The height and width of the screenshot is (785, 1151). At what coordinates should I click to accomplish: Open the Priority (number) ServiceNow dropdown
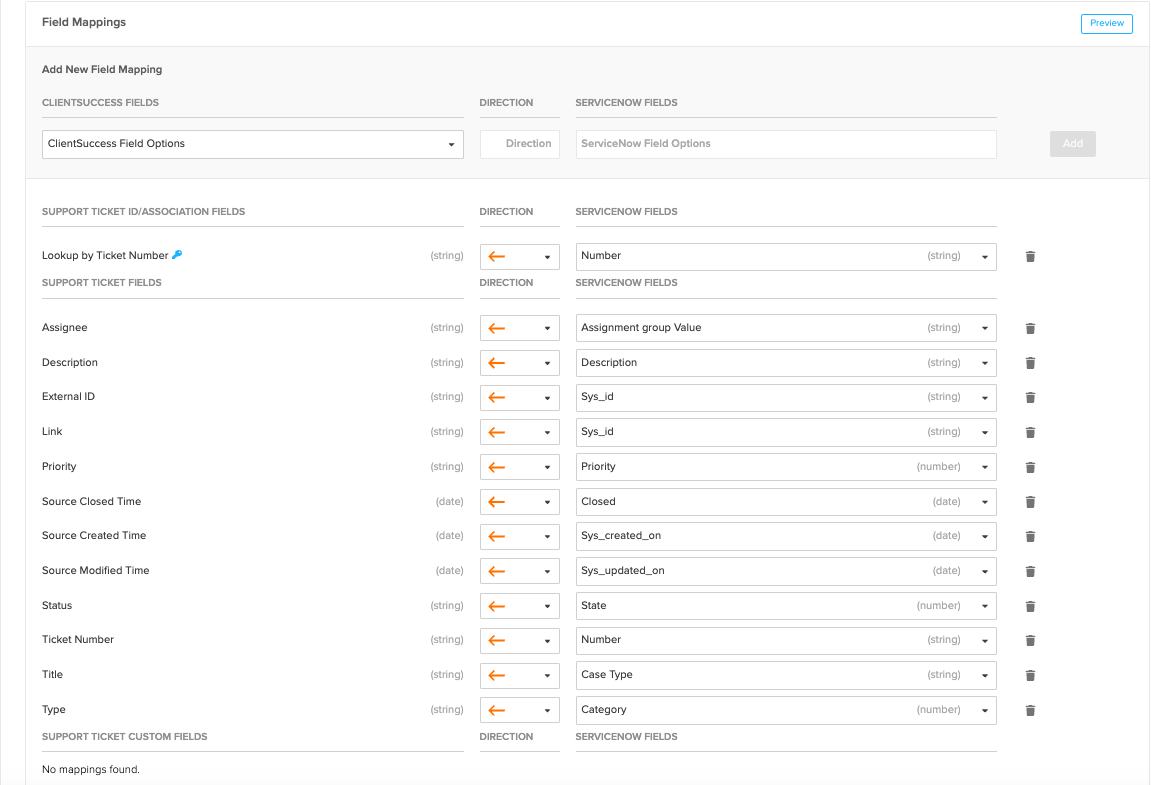786,467
